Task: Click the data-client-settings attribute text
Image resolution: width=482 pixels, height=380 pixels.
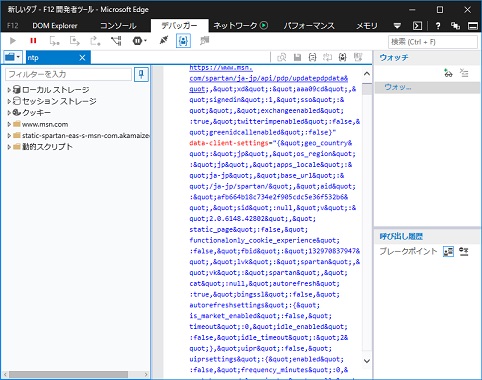Action: pos(229,143)
